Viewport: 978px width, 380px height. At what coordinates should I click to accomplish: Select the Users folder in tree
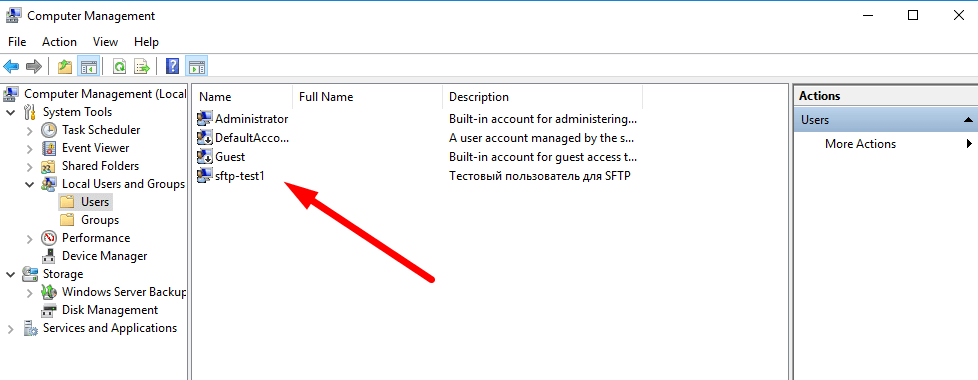95,202
